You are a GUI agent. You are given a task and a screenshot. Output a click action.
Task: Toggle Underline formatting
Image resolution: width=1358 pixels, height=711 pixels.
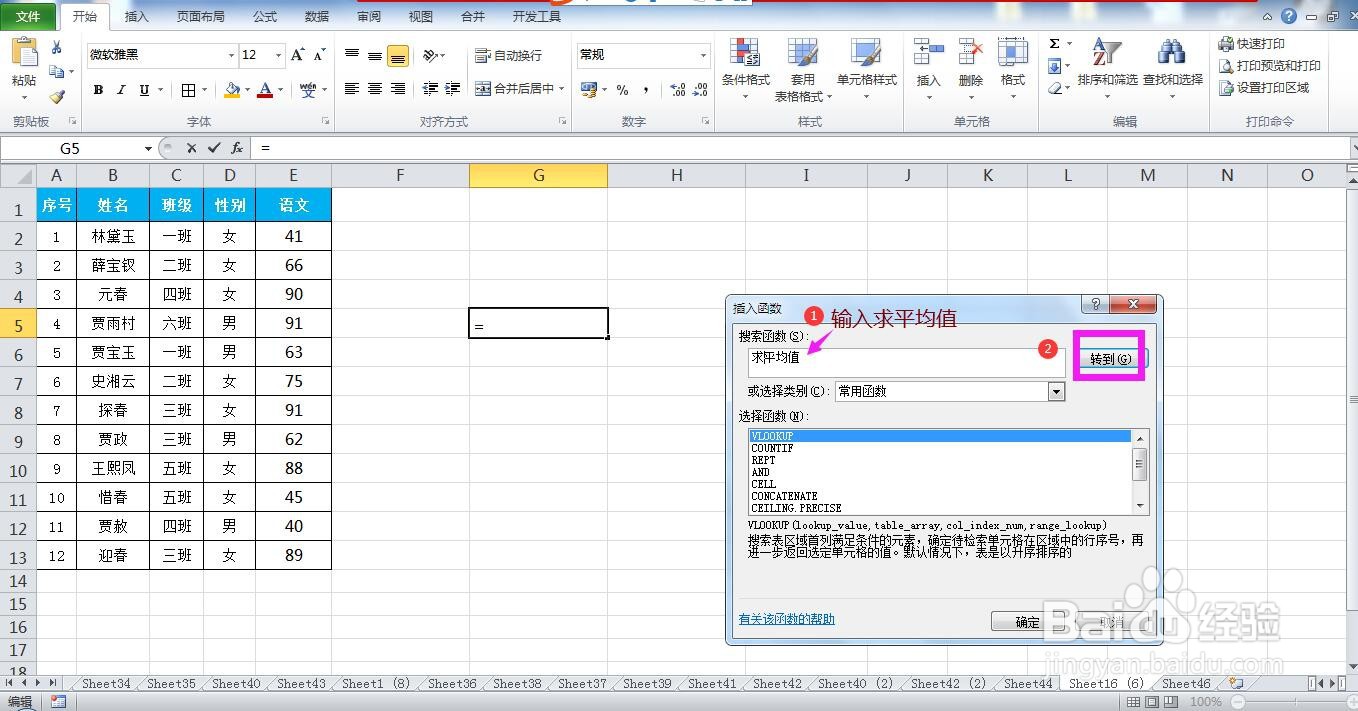point(144,90)
